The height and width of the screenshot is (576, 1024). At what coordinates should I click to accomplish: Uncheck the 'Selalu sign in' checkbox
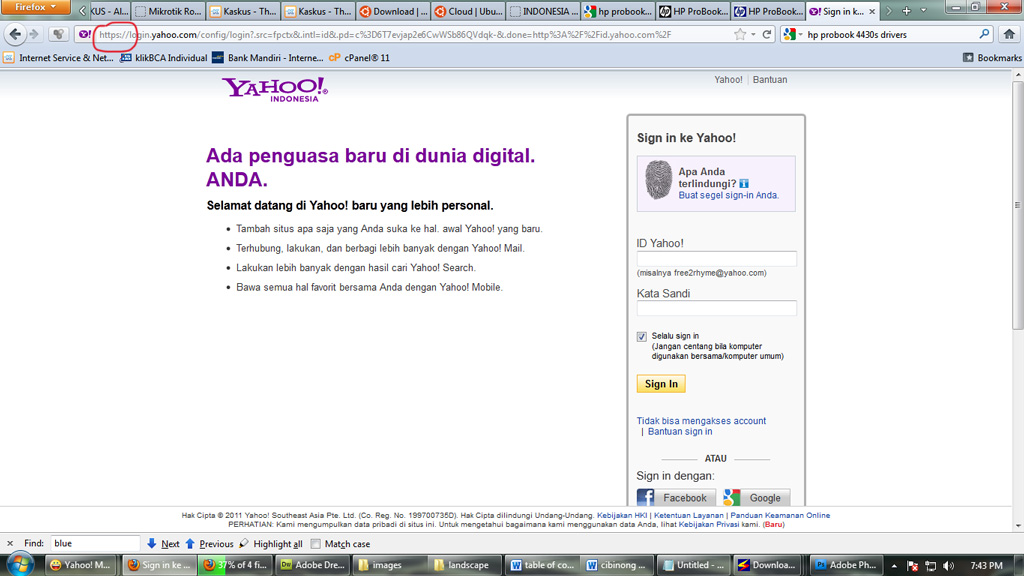pos(642,337)
